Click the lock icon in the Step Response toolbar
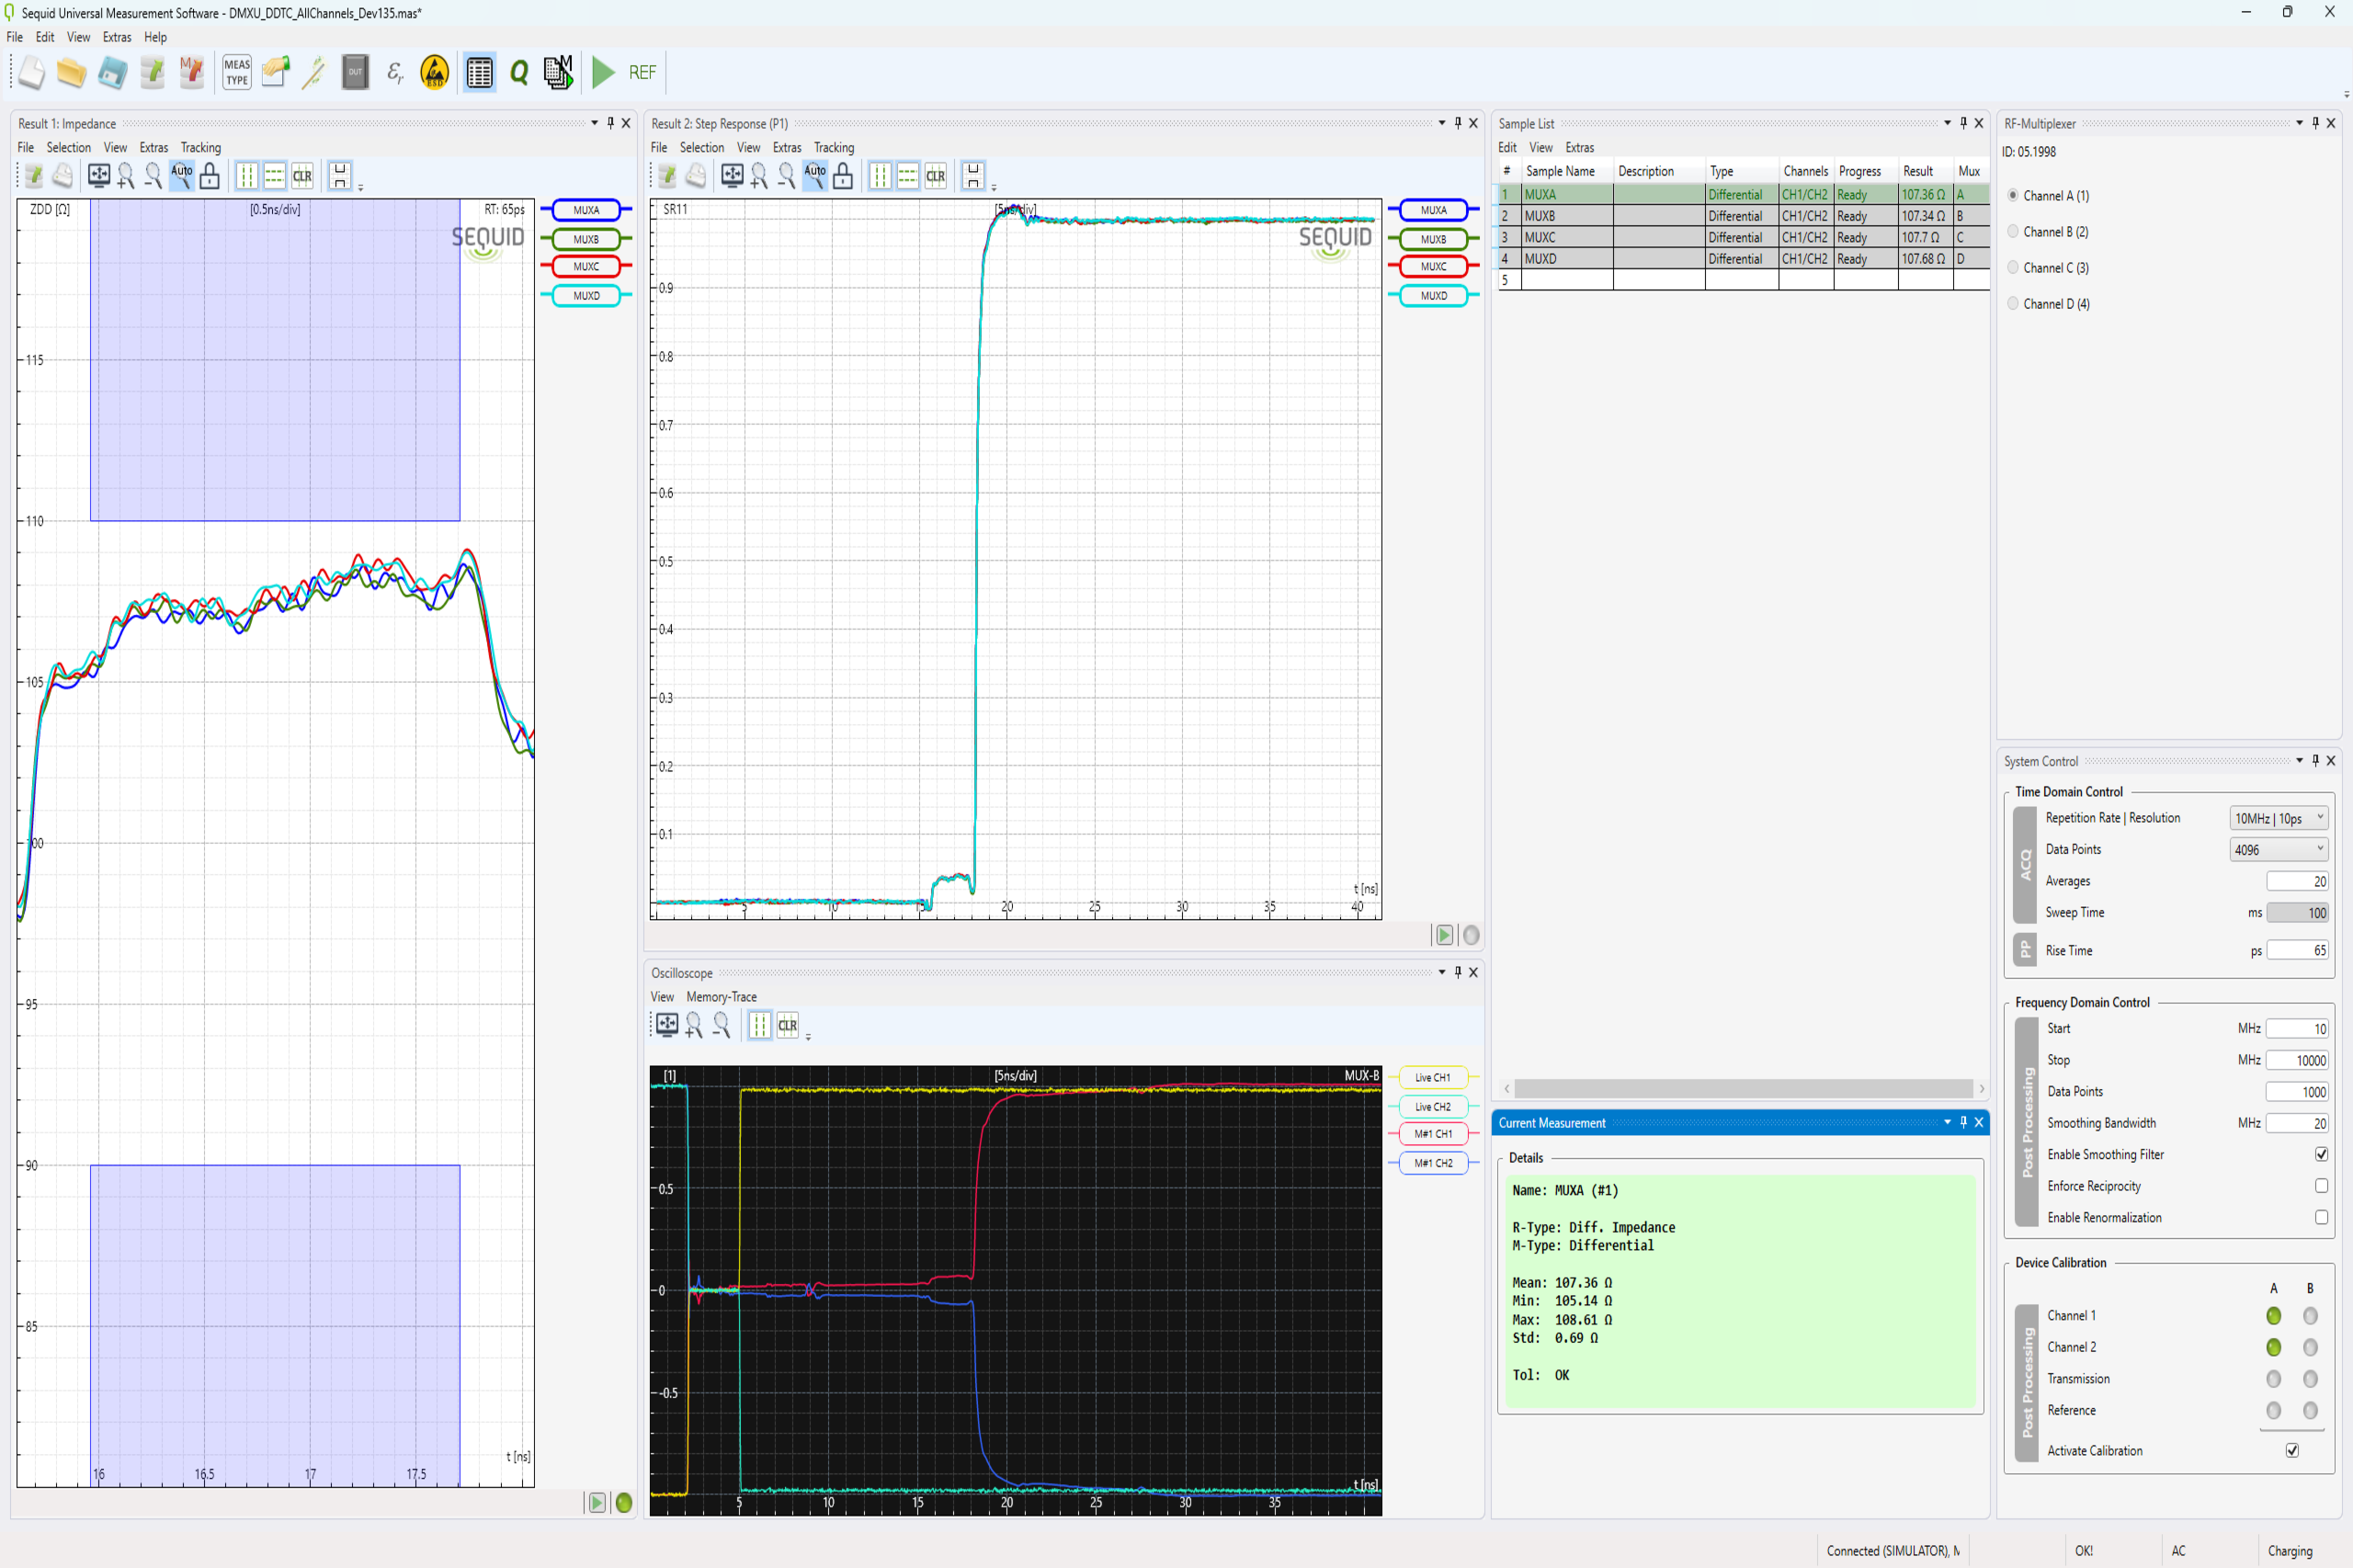The height and width of the screenshot is (1568, 2353). pyautogui.click(x=843, y=176)
